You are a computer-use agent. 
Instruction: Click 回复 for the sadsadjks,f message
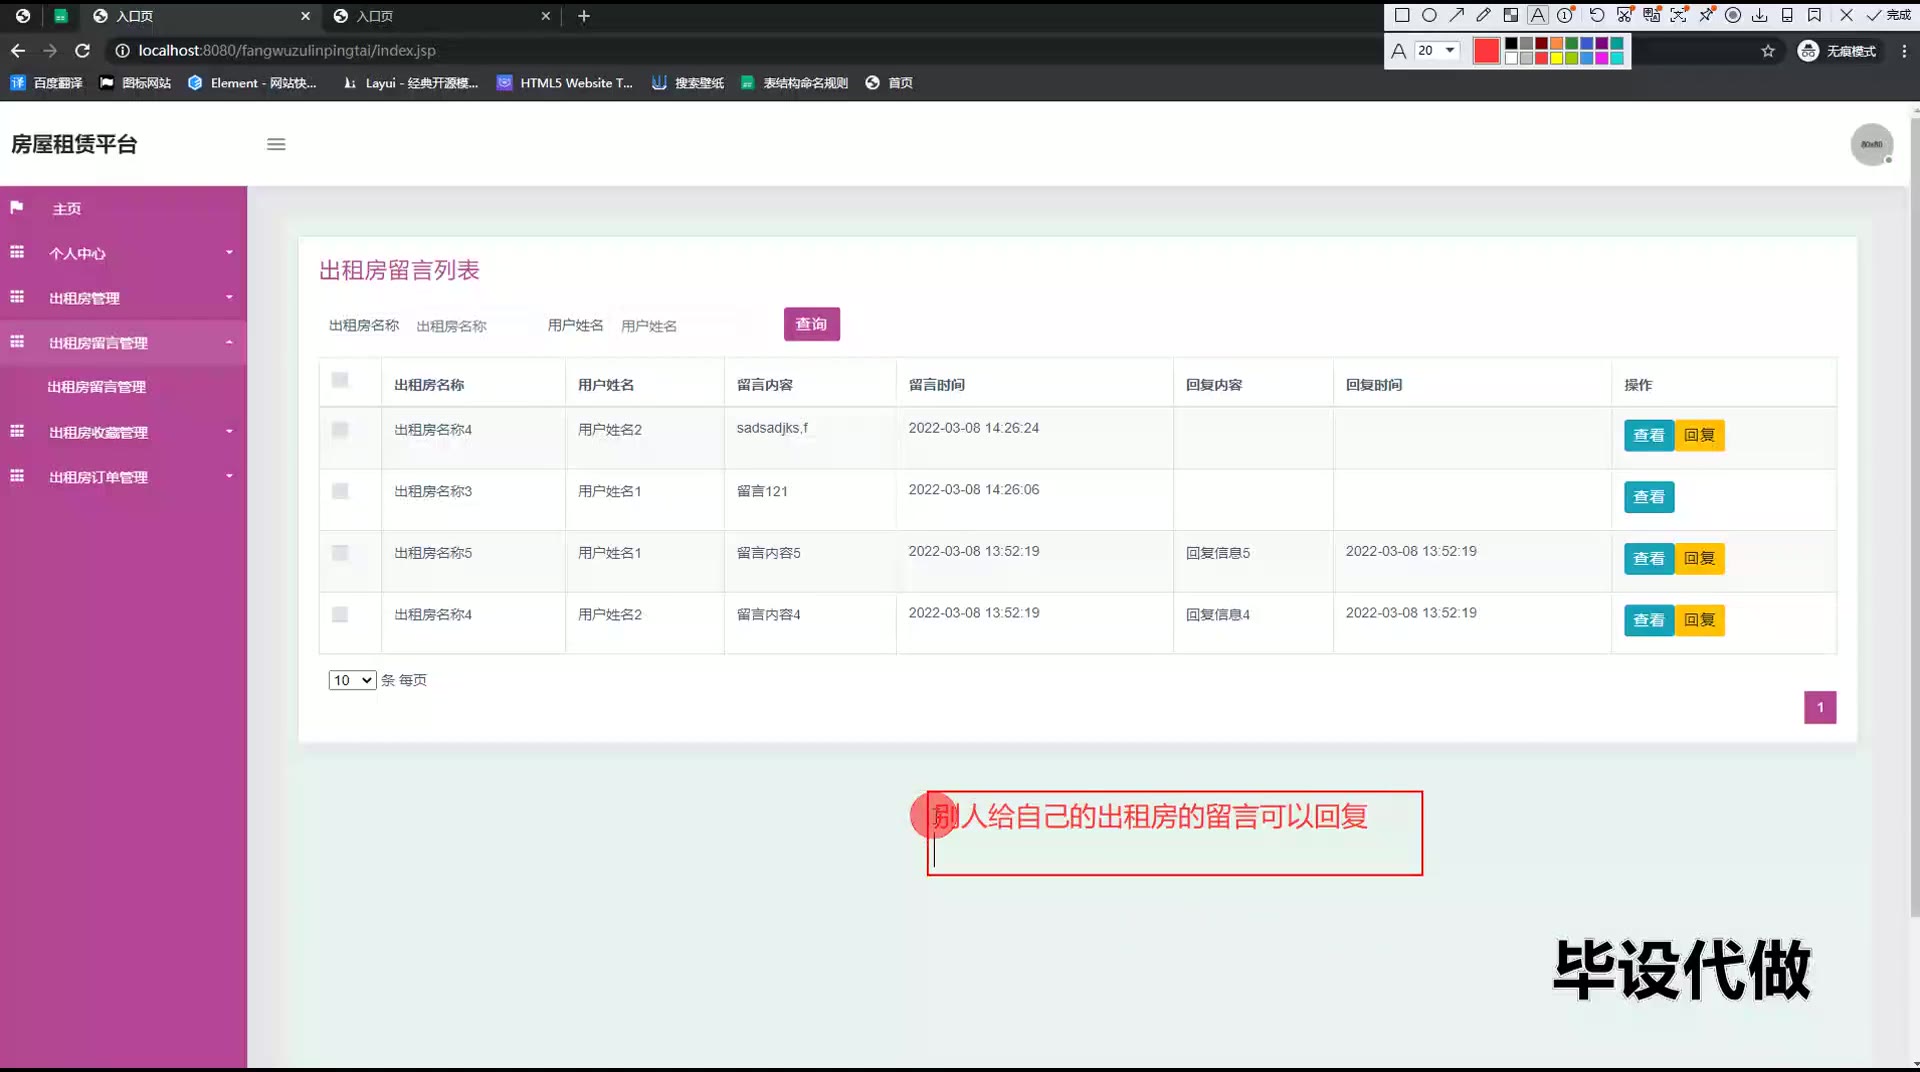[x=1699, y=435]
